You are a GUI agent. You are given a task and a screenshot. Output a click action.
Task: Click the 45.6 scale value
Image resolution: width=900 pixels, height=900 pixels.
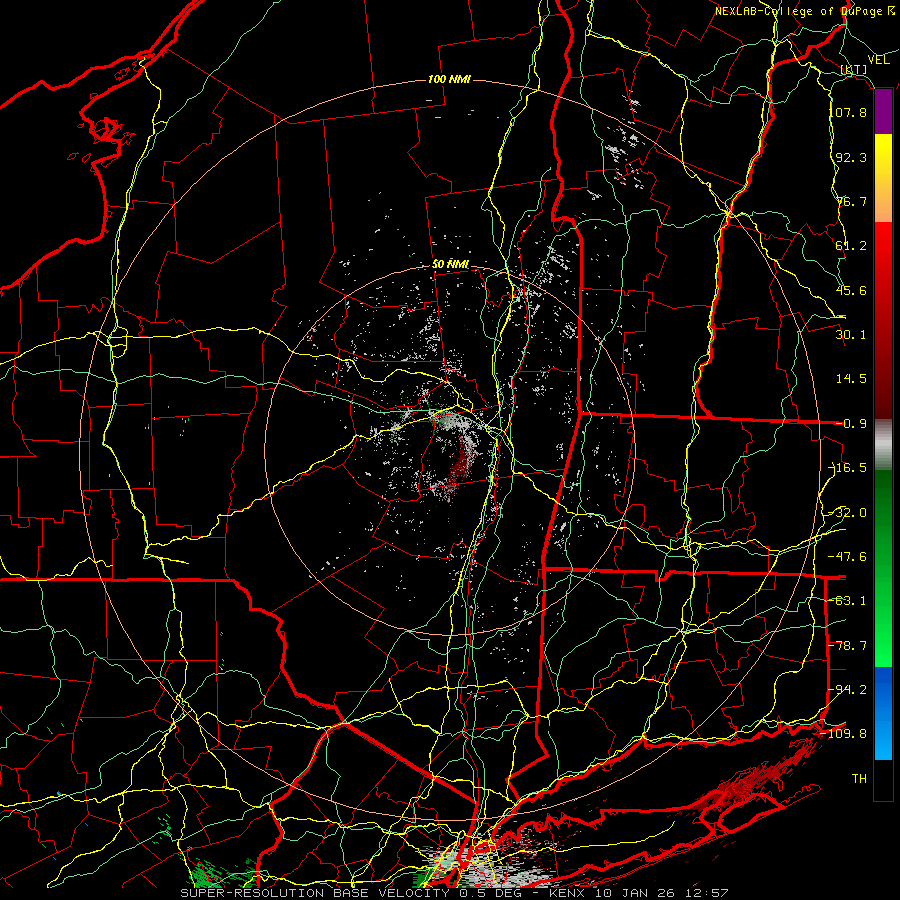click(x=851, y=290)
